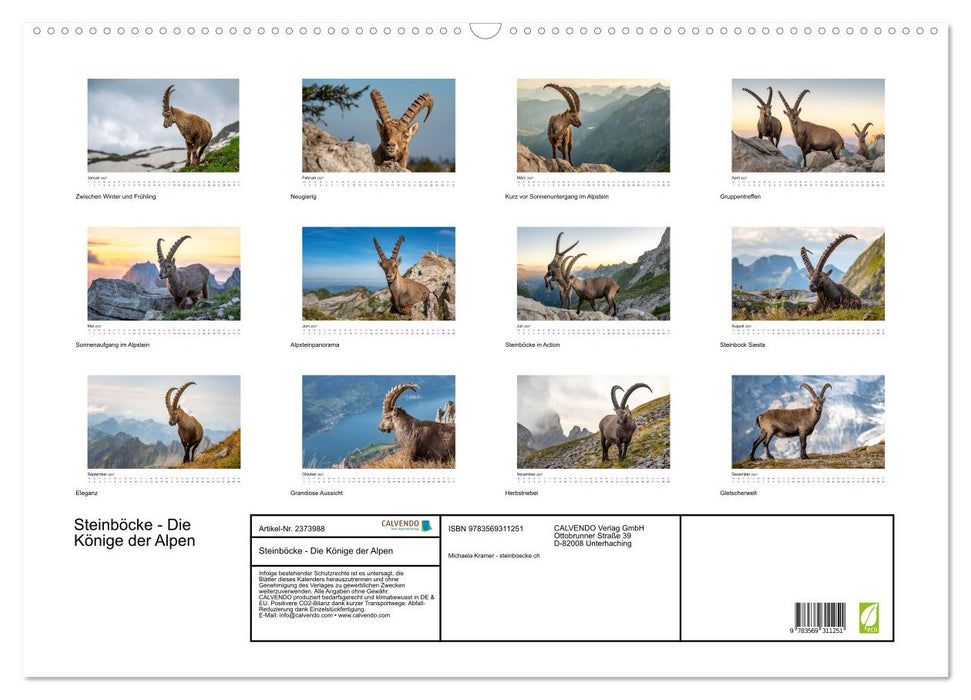Open the 'Steinböcke in Action' photo

click(x=593, y=273)
